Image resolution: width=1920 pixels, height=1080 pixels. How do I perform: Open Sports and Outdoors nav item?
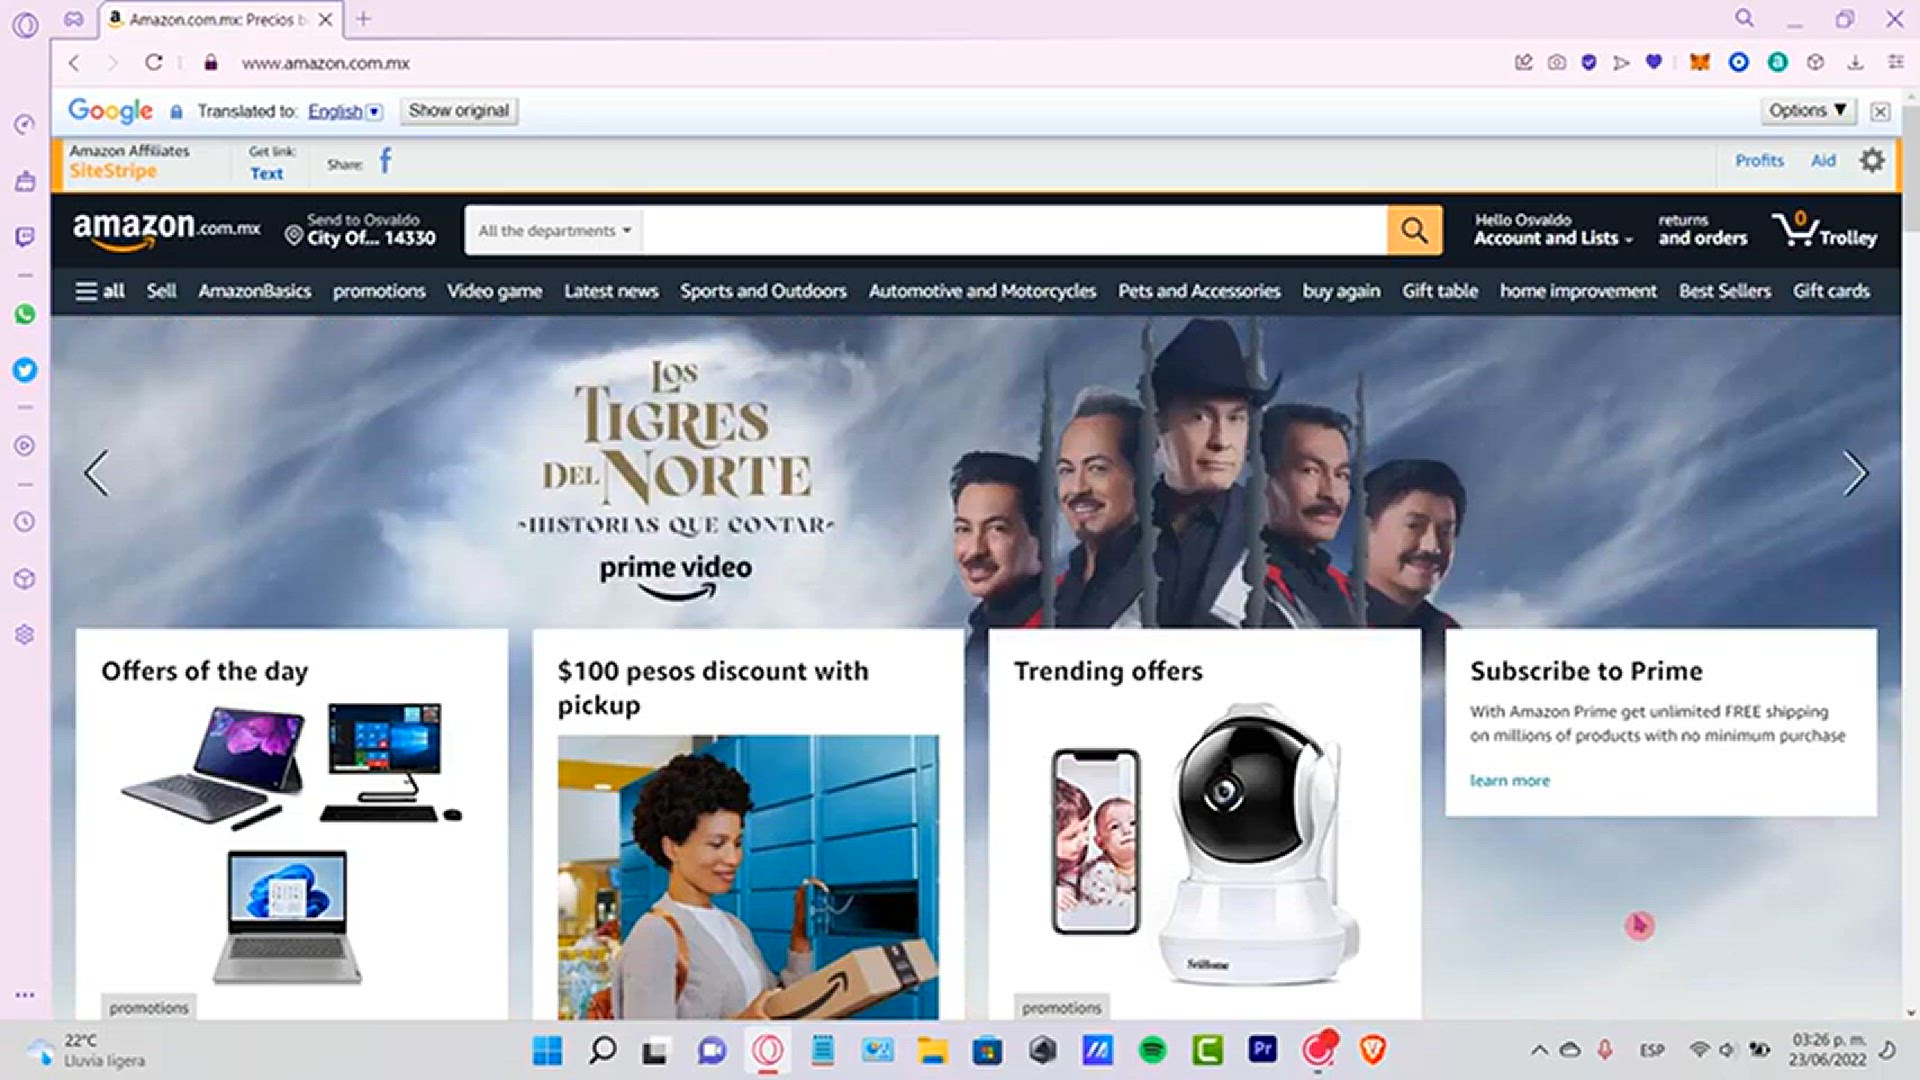(763, 291)
